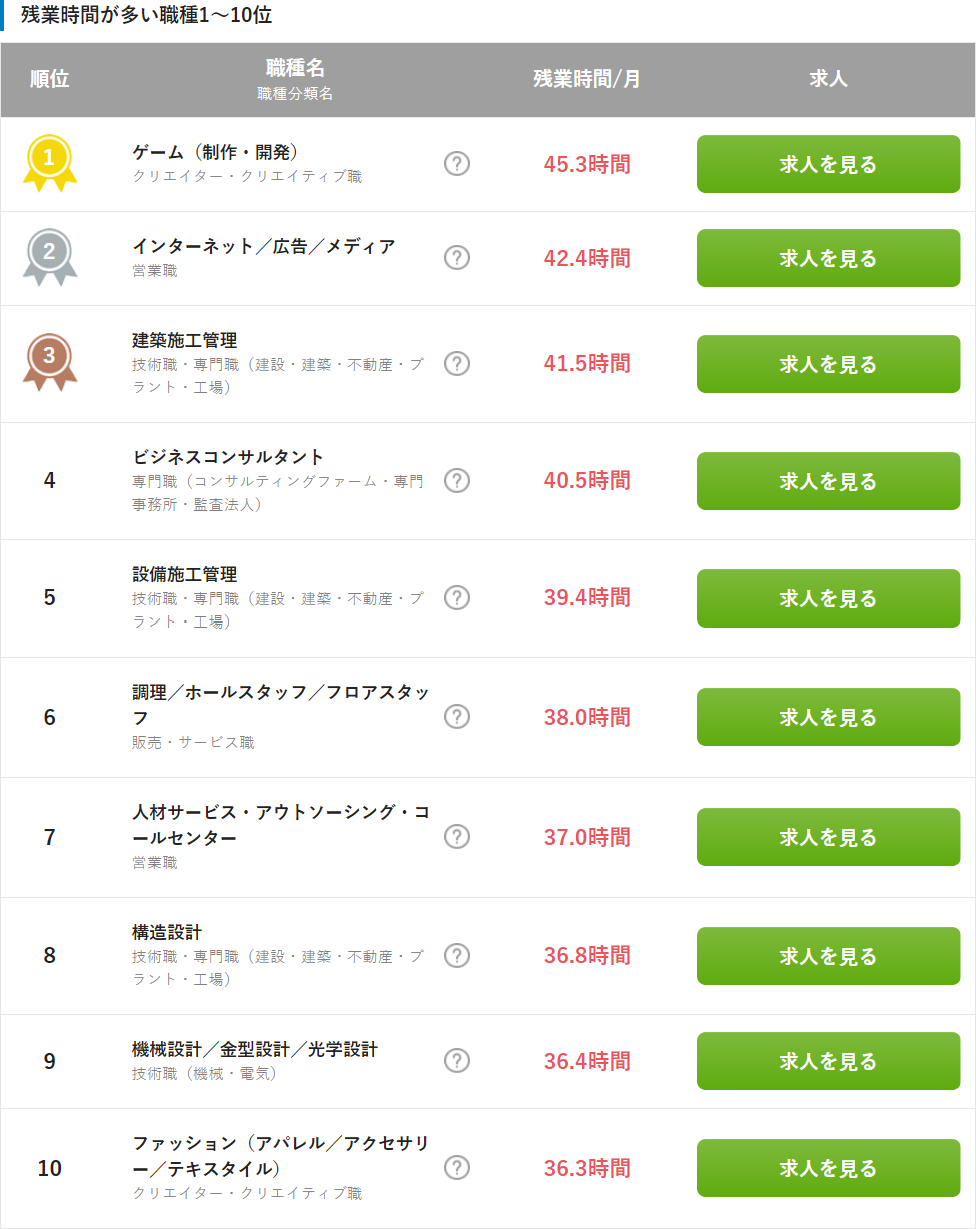
Task: Open help tooltip for 調理／ホールスタッフ row
Action: 457,716
